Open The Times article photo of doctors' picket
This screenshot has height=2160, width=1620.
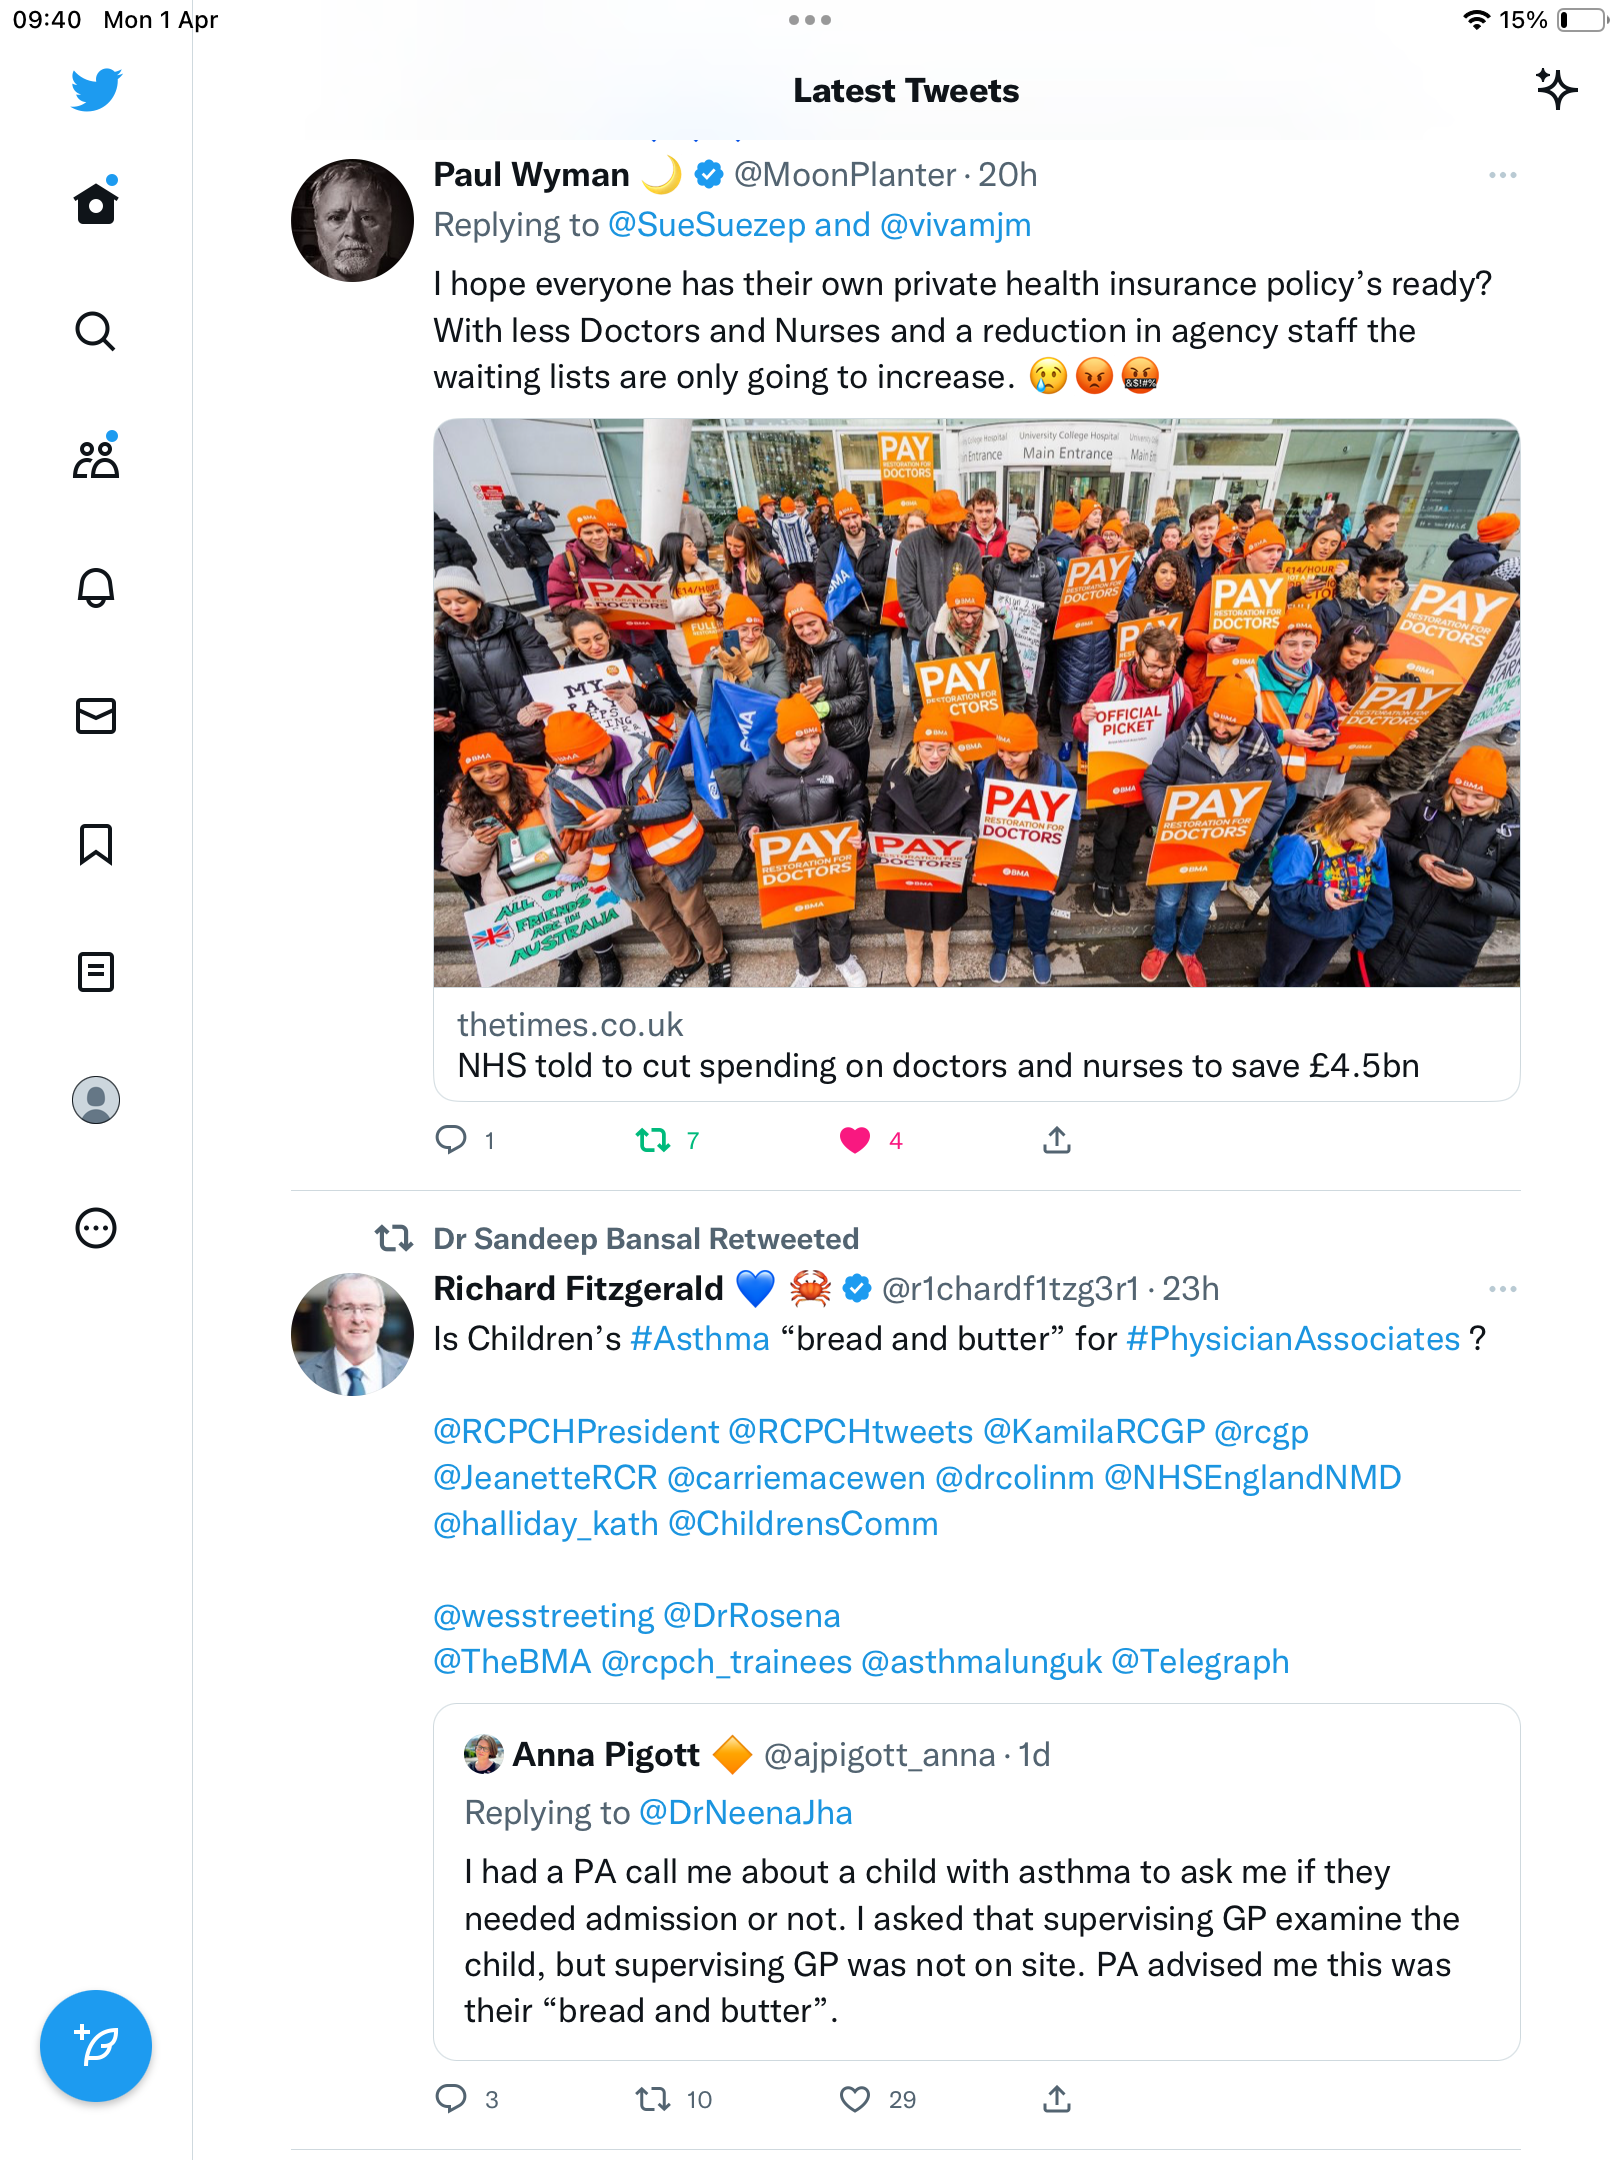click(976, 703)
